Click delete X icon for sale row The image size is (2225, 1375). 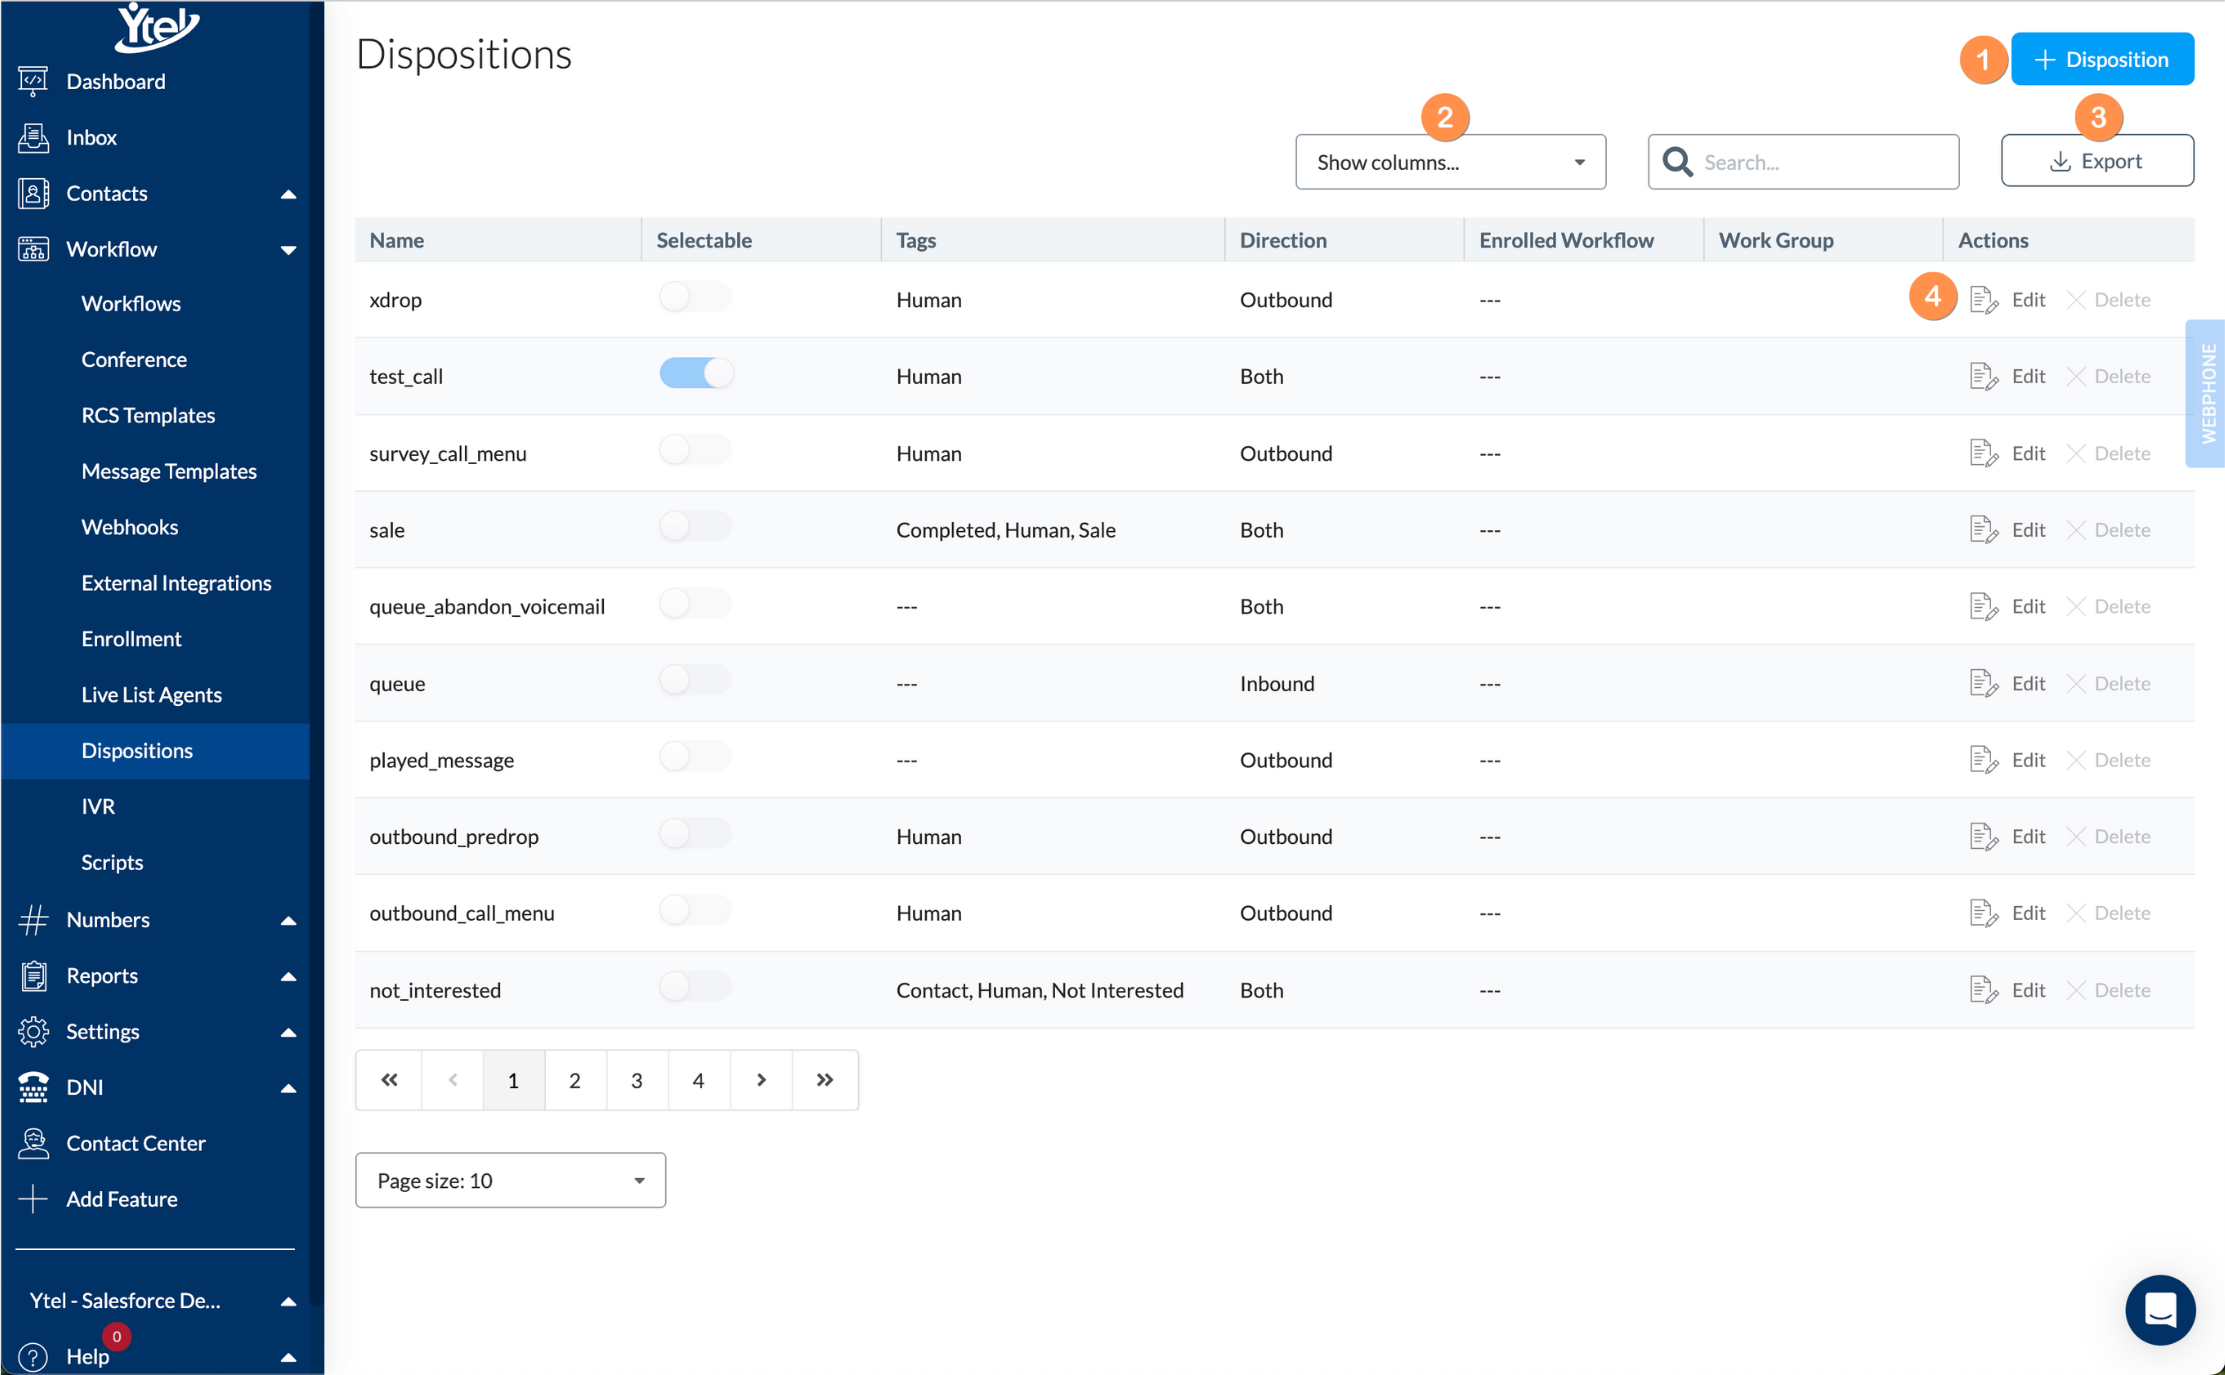pyautogui.click(x=2076, y=530)
